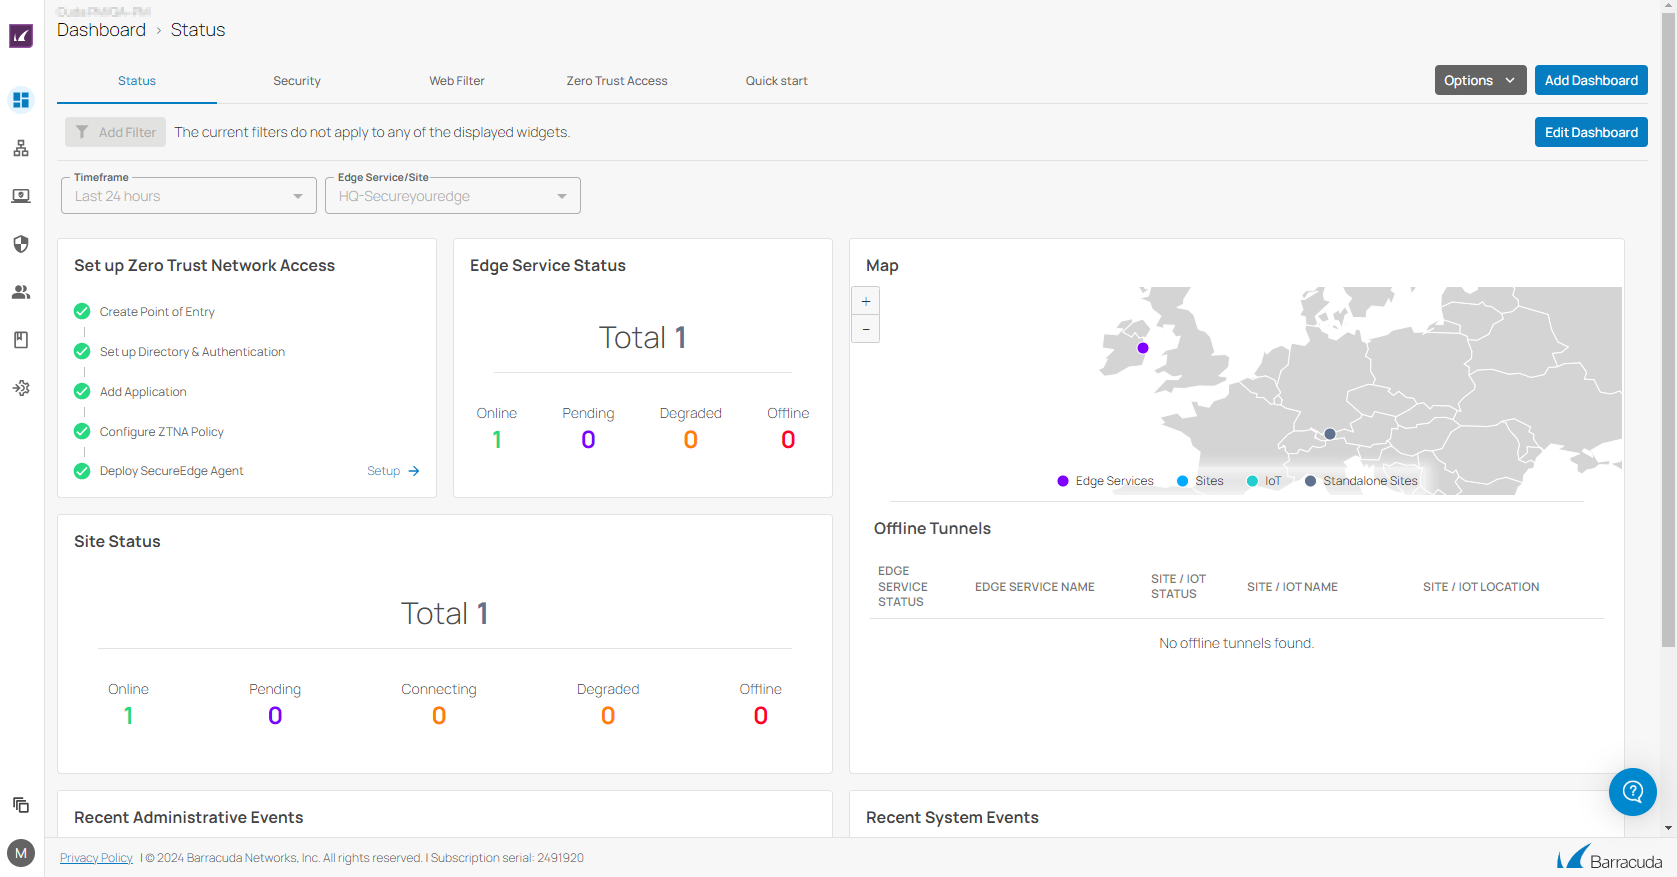Click the standalone site marker on map
This screenshot has height=877, width=1677.
coord(1330,434)
